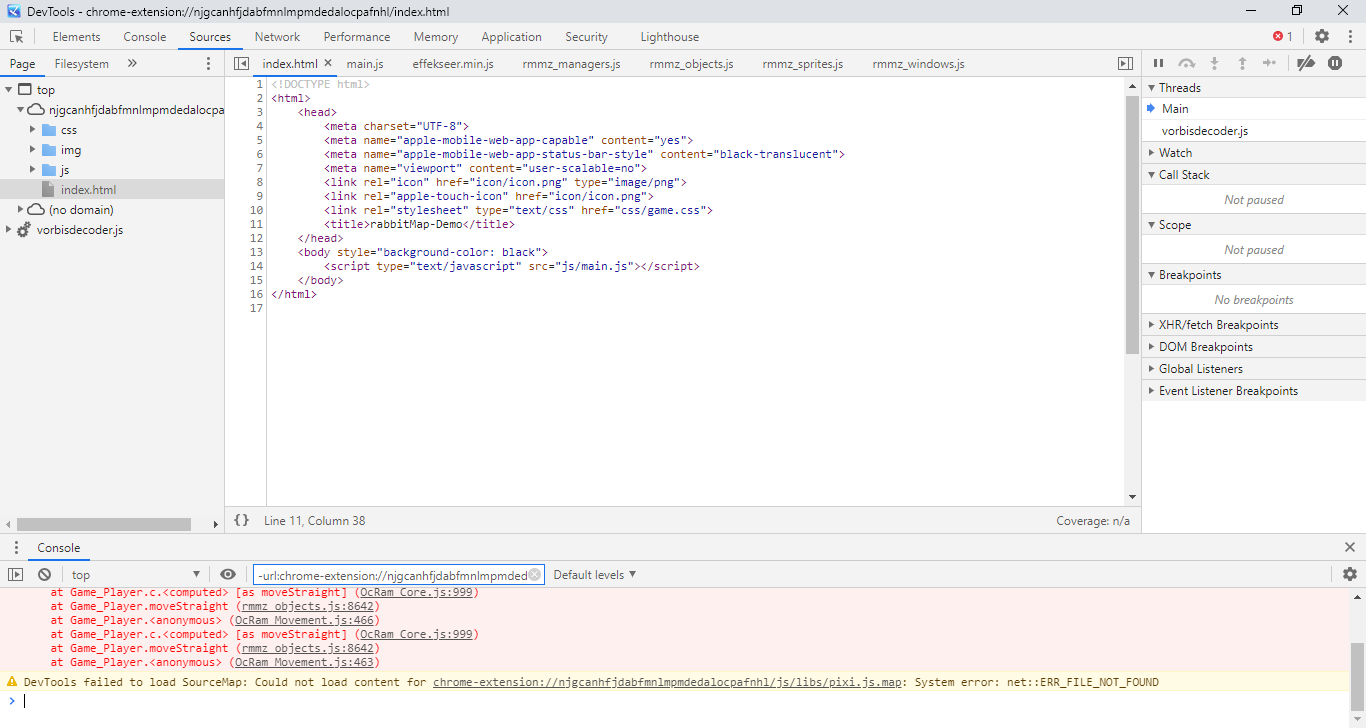
Task: Switch to the Elements panel tab
Action: point(76,37)
